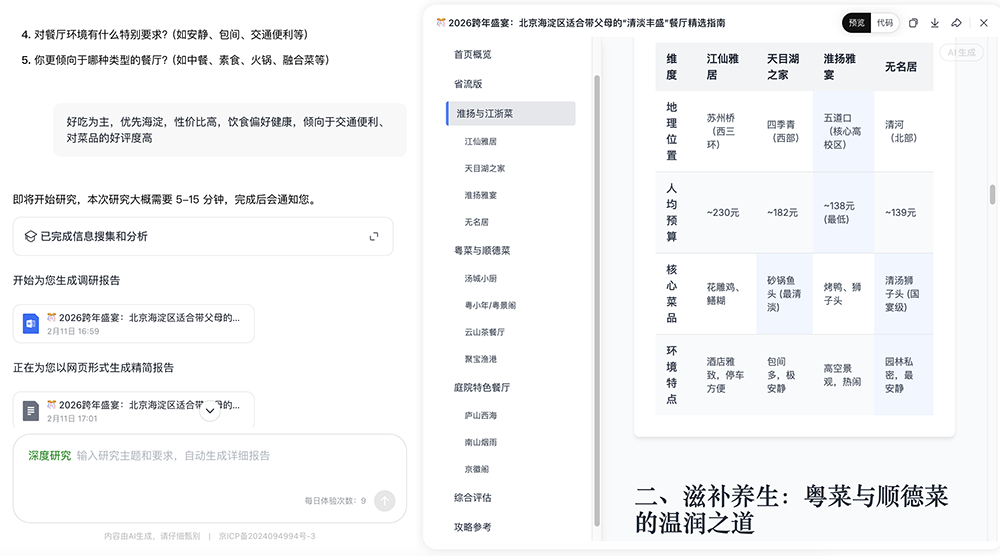Click the 五道口 (核心高校区) location cell
Viewport: 1000px width, 556px height.
842,131
